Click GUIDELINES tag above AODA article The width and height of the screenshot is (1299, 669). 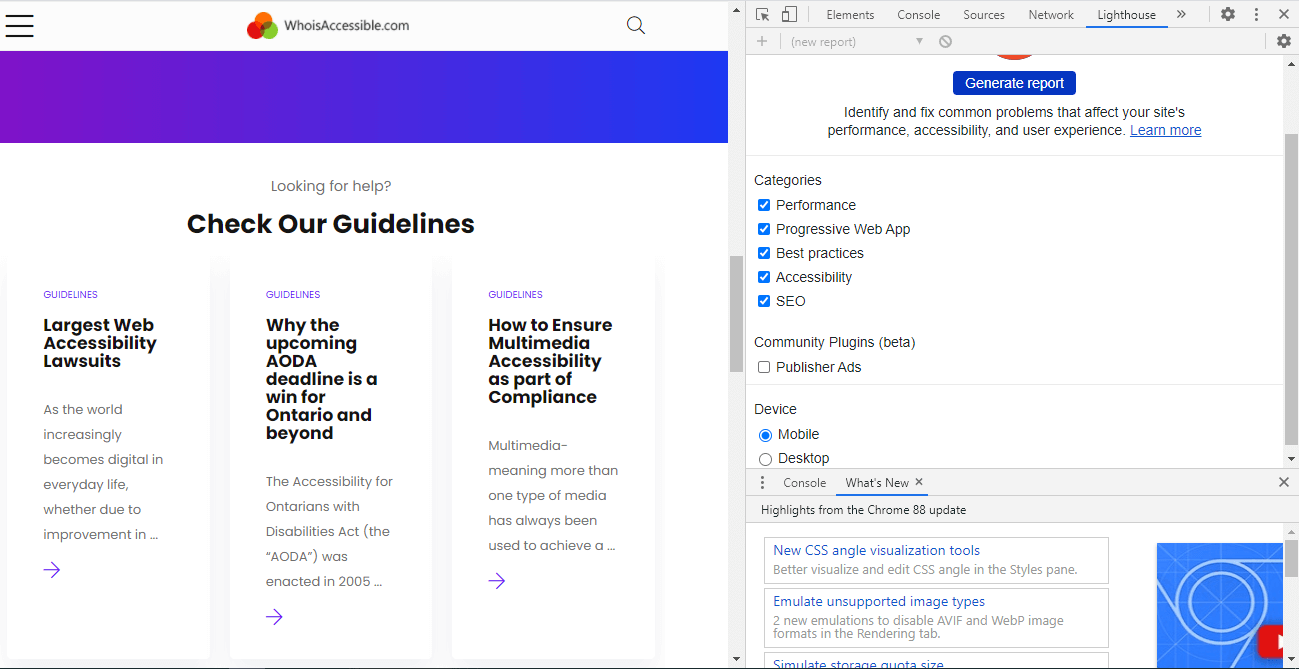point(293,295)
